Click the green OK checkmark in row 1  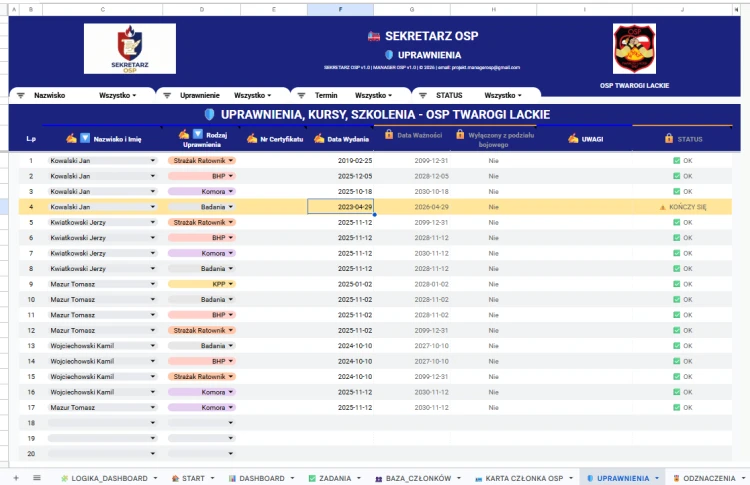[676, 161]
